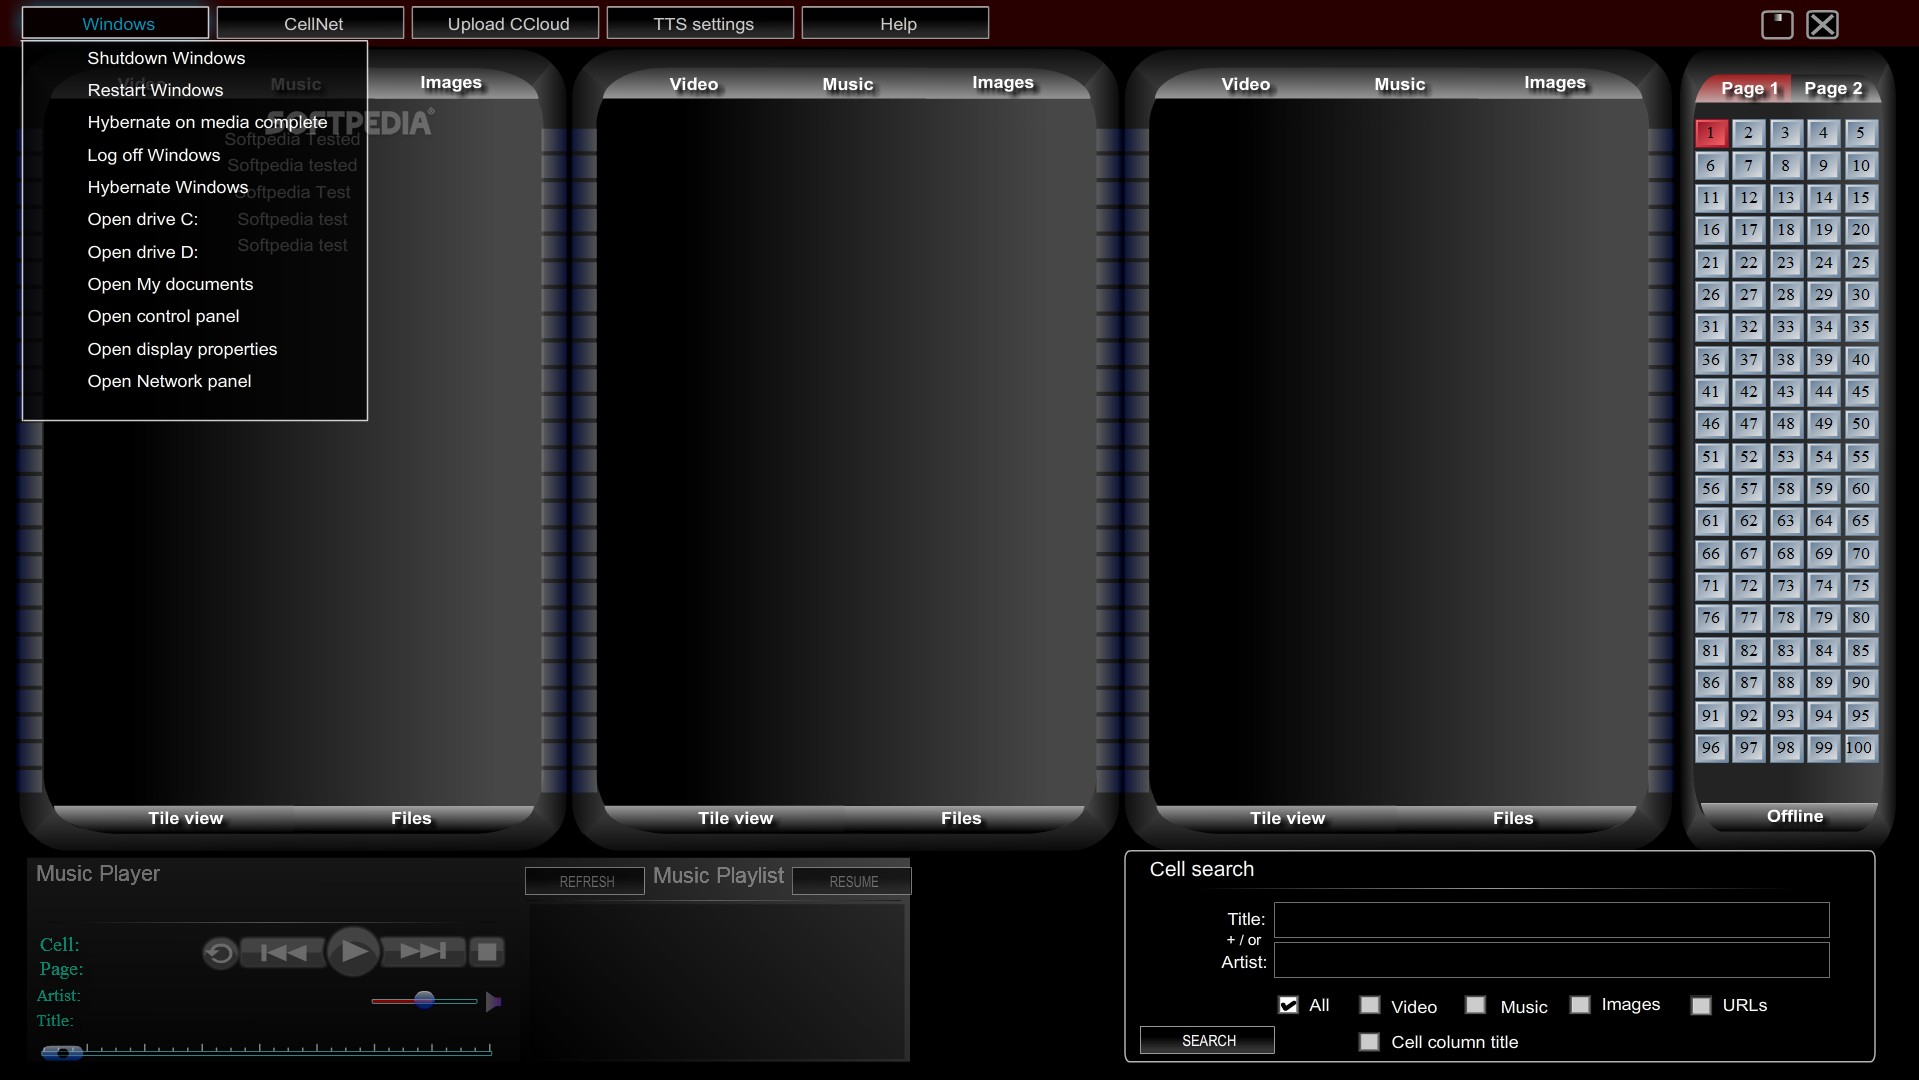Switch first panel to Files view
1919x1080 pixels.
point(410,818)
